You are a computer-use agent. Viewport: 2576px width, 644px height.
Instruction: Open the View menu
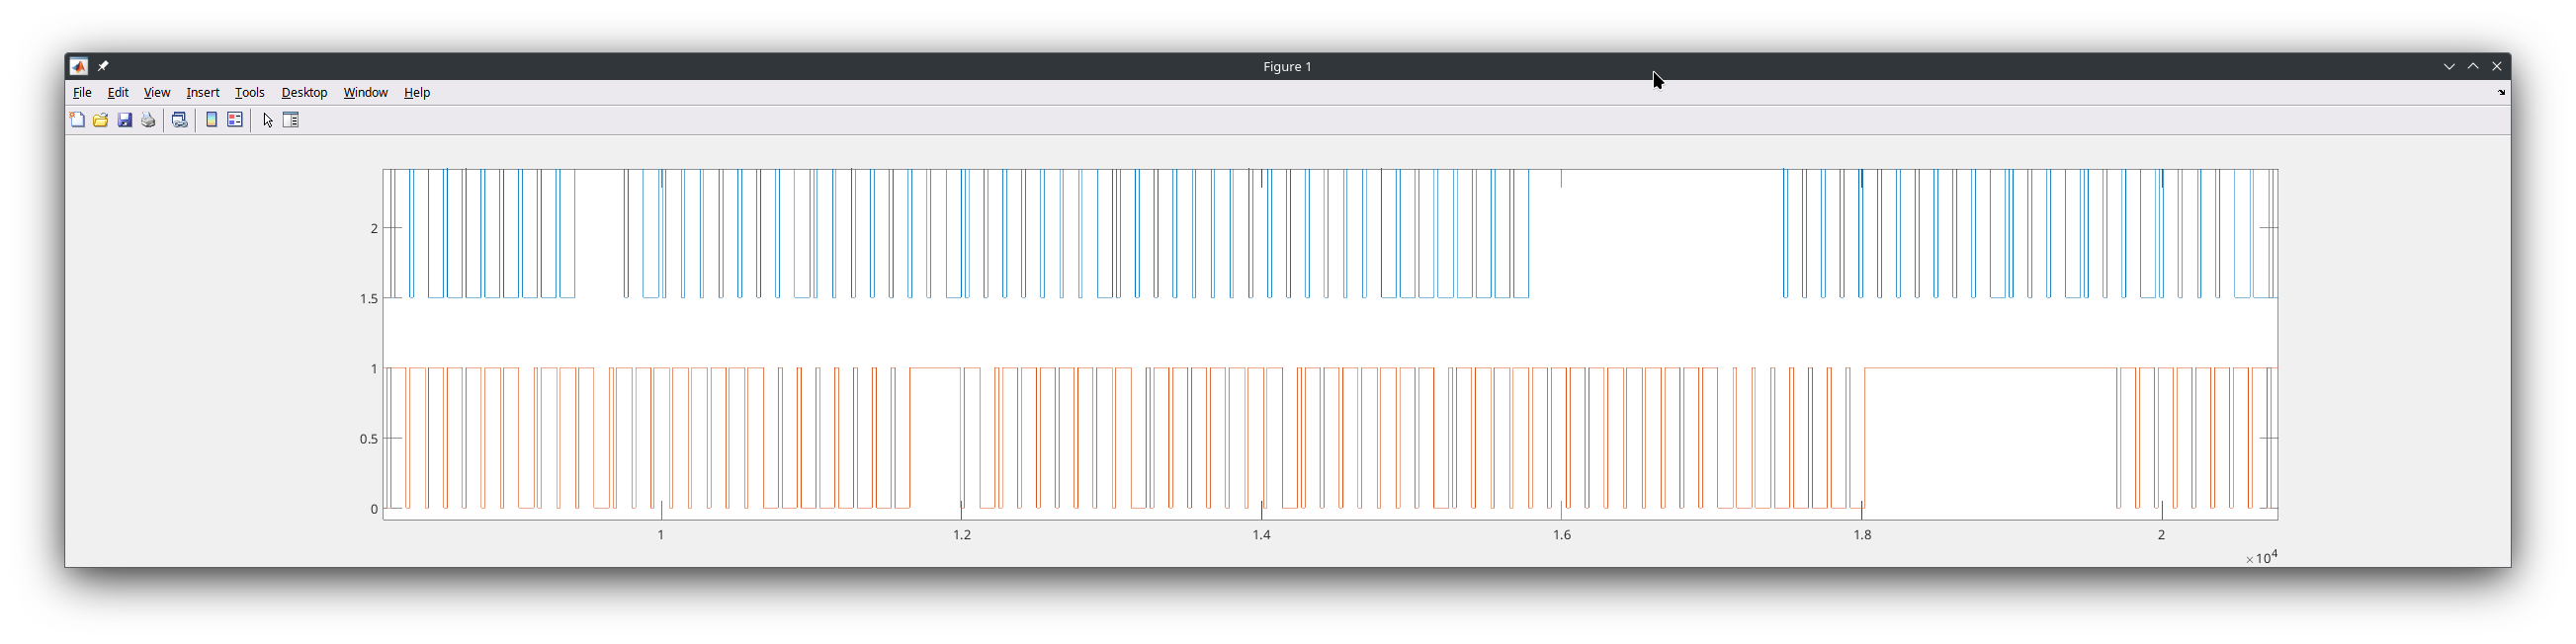pos(157,92)
